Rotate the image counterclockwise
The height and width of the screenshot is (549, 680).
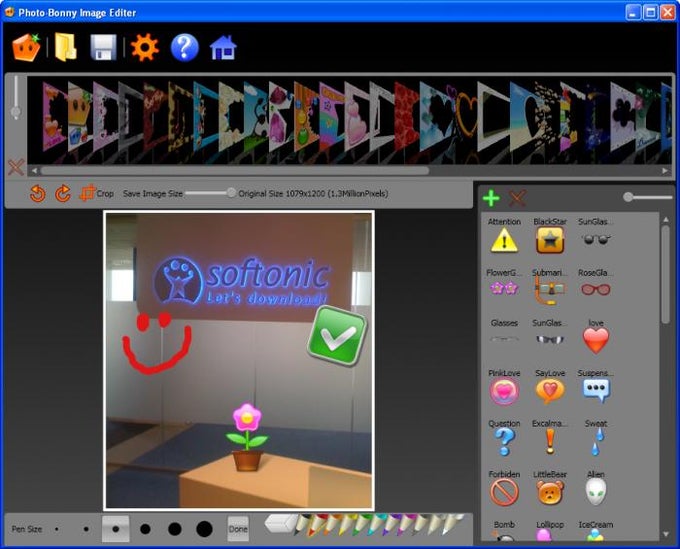pyautogui.click(x=38, y=193)
